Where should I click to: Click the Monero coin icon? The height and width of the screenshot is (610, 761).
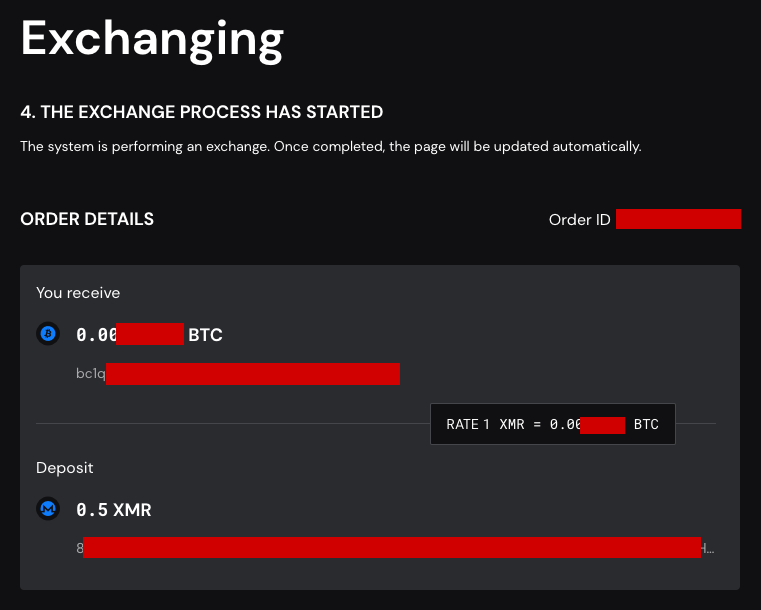(48, 509)
